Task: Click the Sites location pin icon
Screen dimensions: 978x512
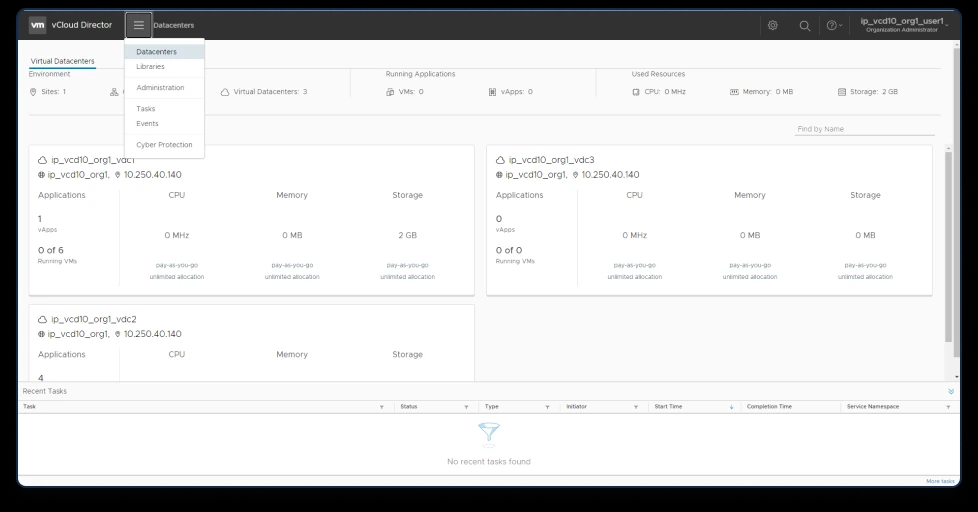Action: [33, 92]
